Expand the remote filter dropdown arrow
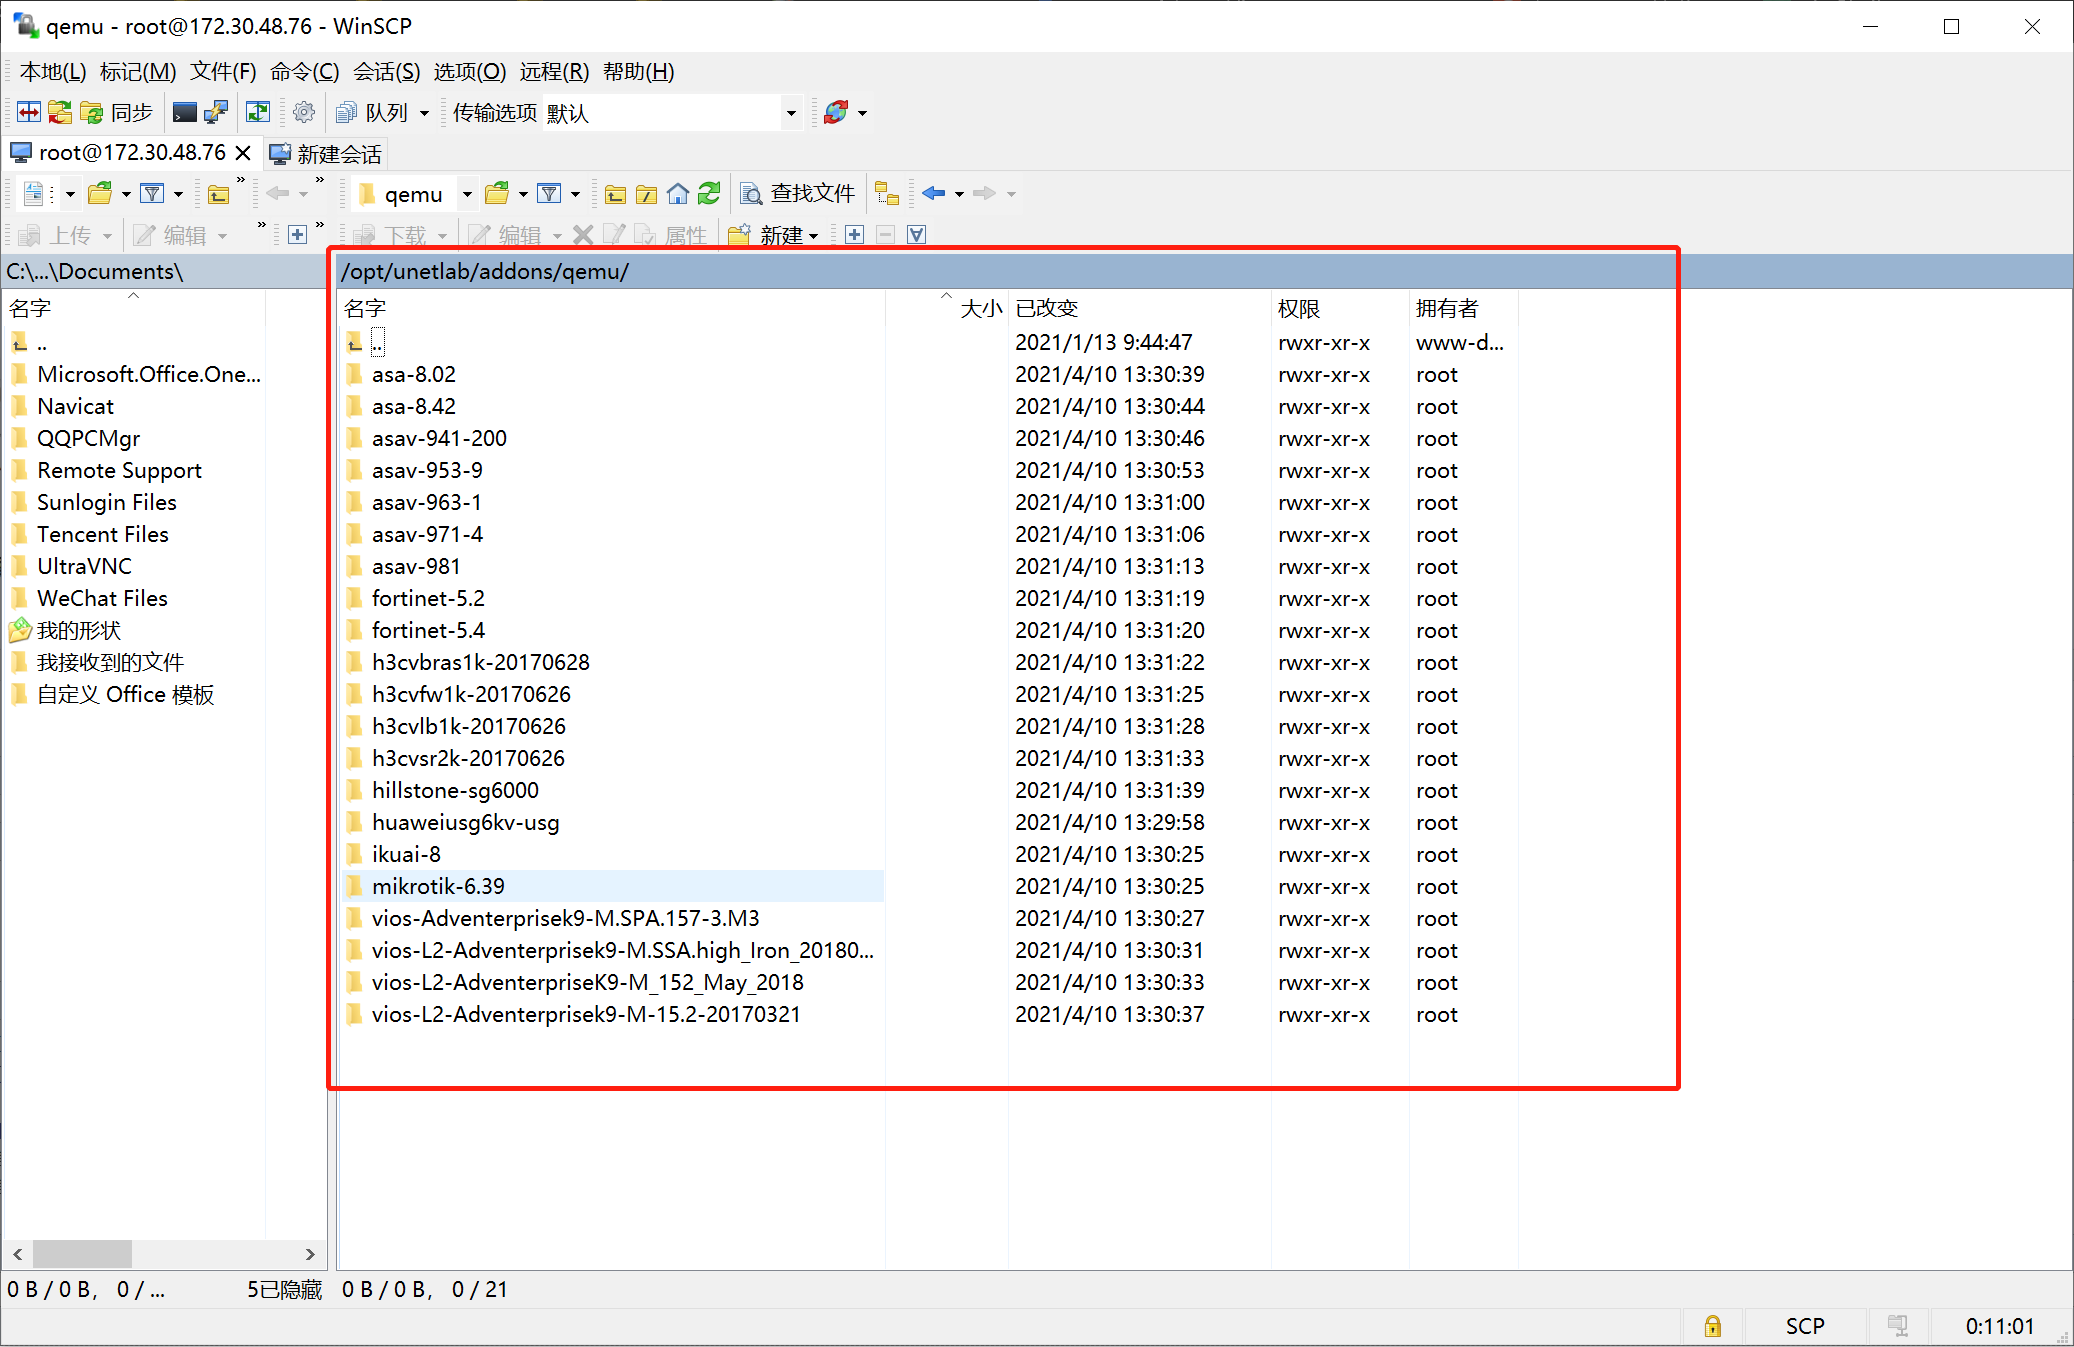Viewport: 2074px width, 1347px height. (x=575, y=194)
